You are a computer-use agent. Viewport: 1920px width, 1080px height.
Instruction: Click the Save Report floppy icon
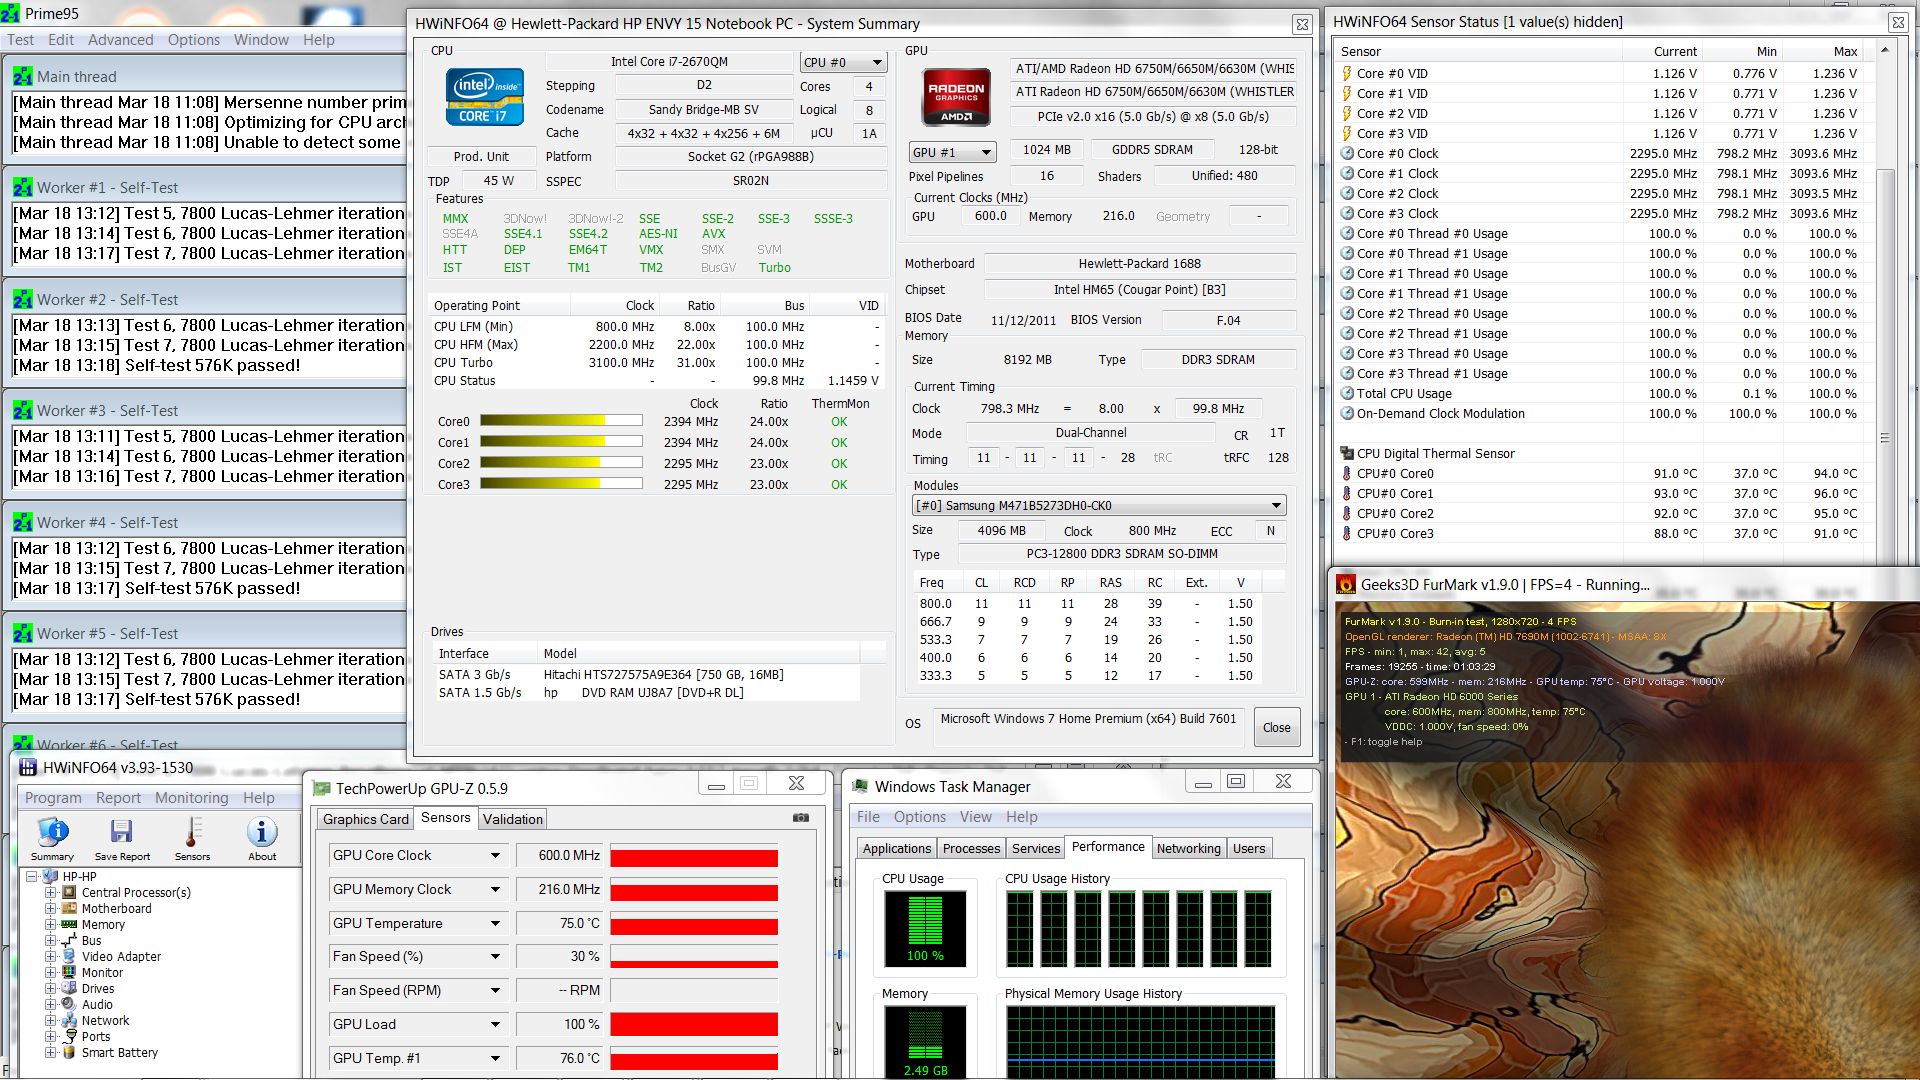coord(121,833)
